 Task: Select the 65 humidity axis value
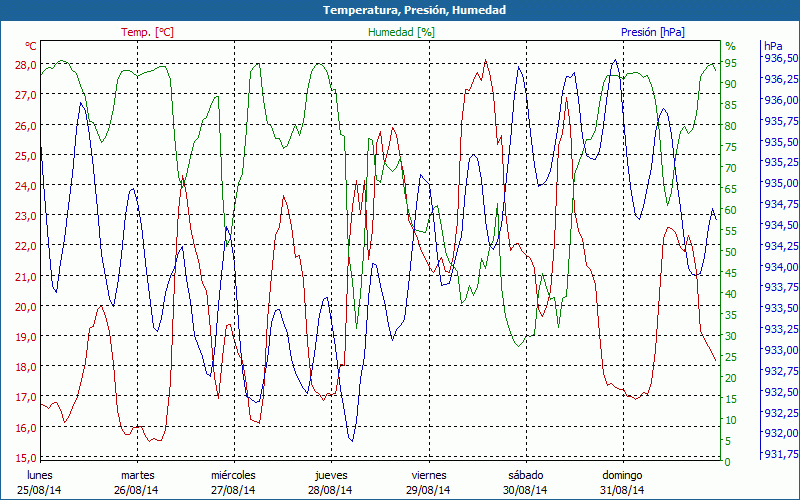point(730,189)
